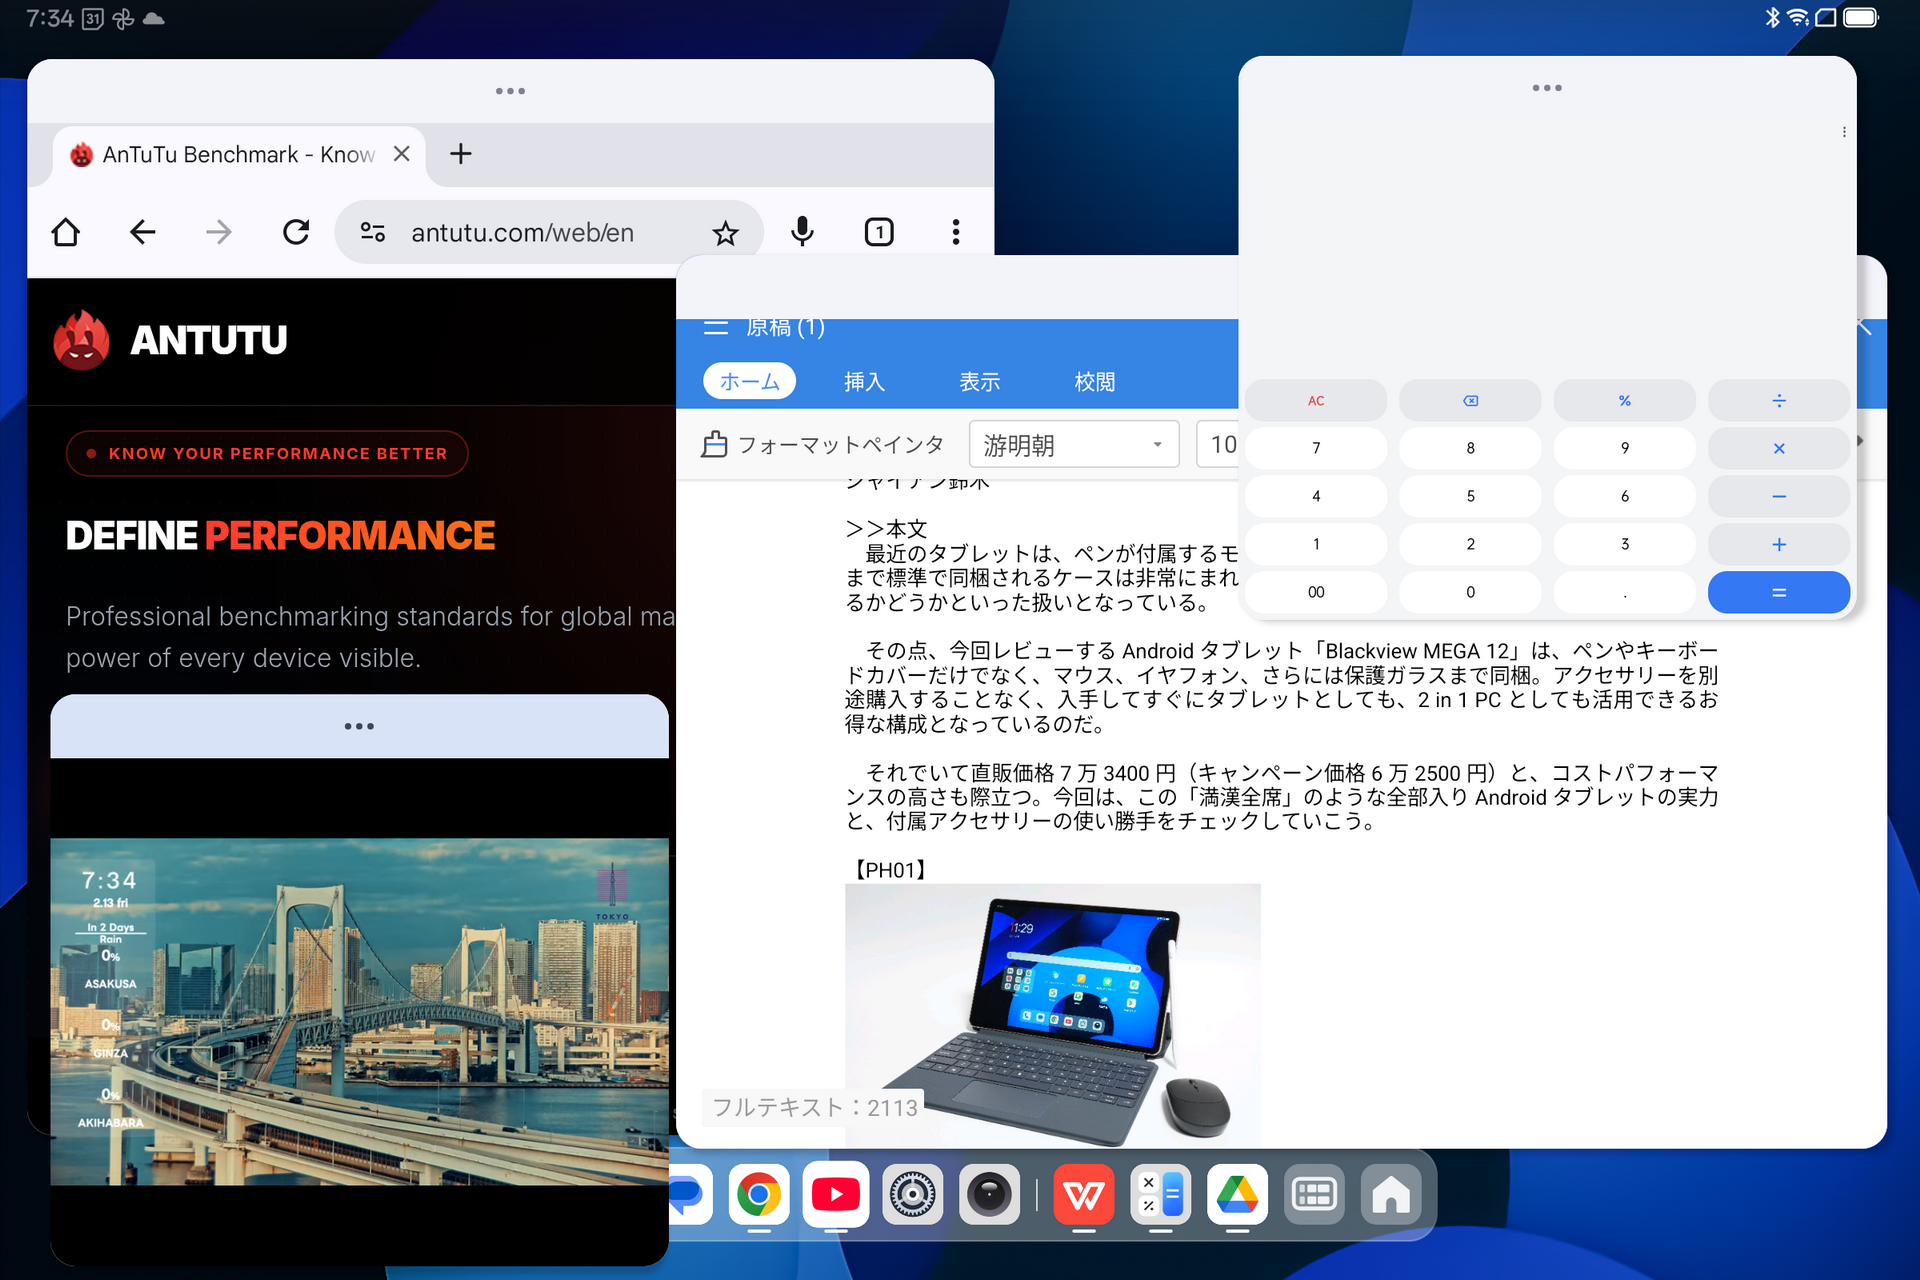
Task: Bookmark page with star icon
Action: (725, 233)
